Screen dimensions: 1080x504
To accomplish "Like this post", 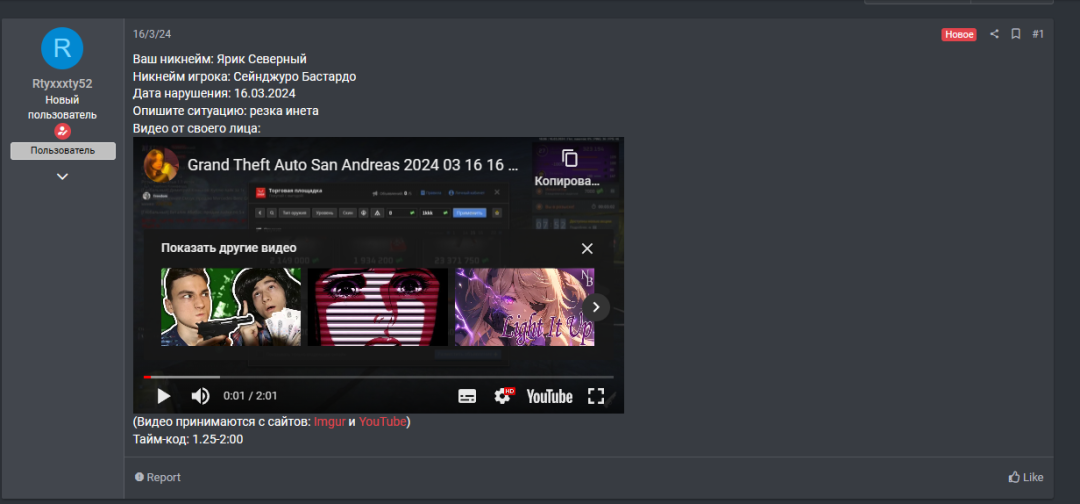I will [x=1026, y=477].
